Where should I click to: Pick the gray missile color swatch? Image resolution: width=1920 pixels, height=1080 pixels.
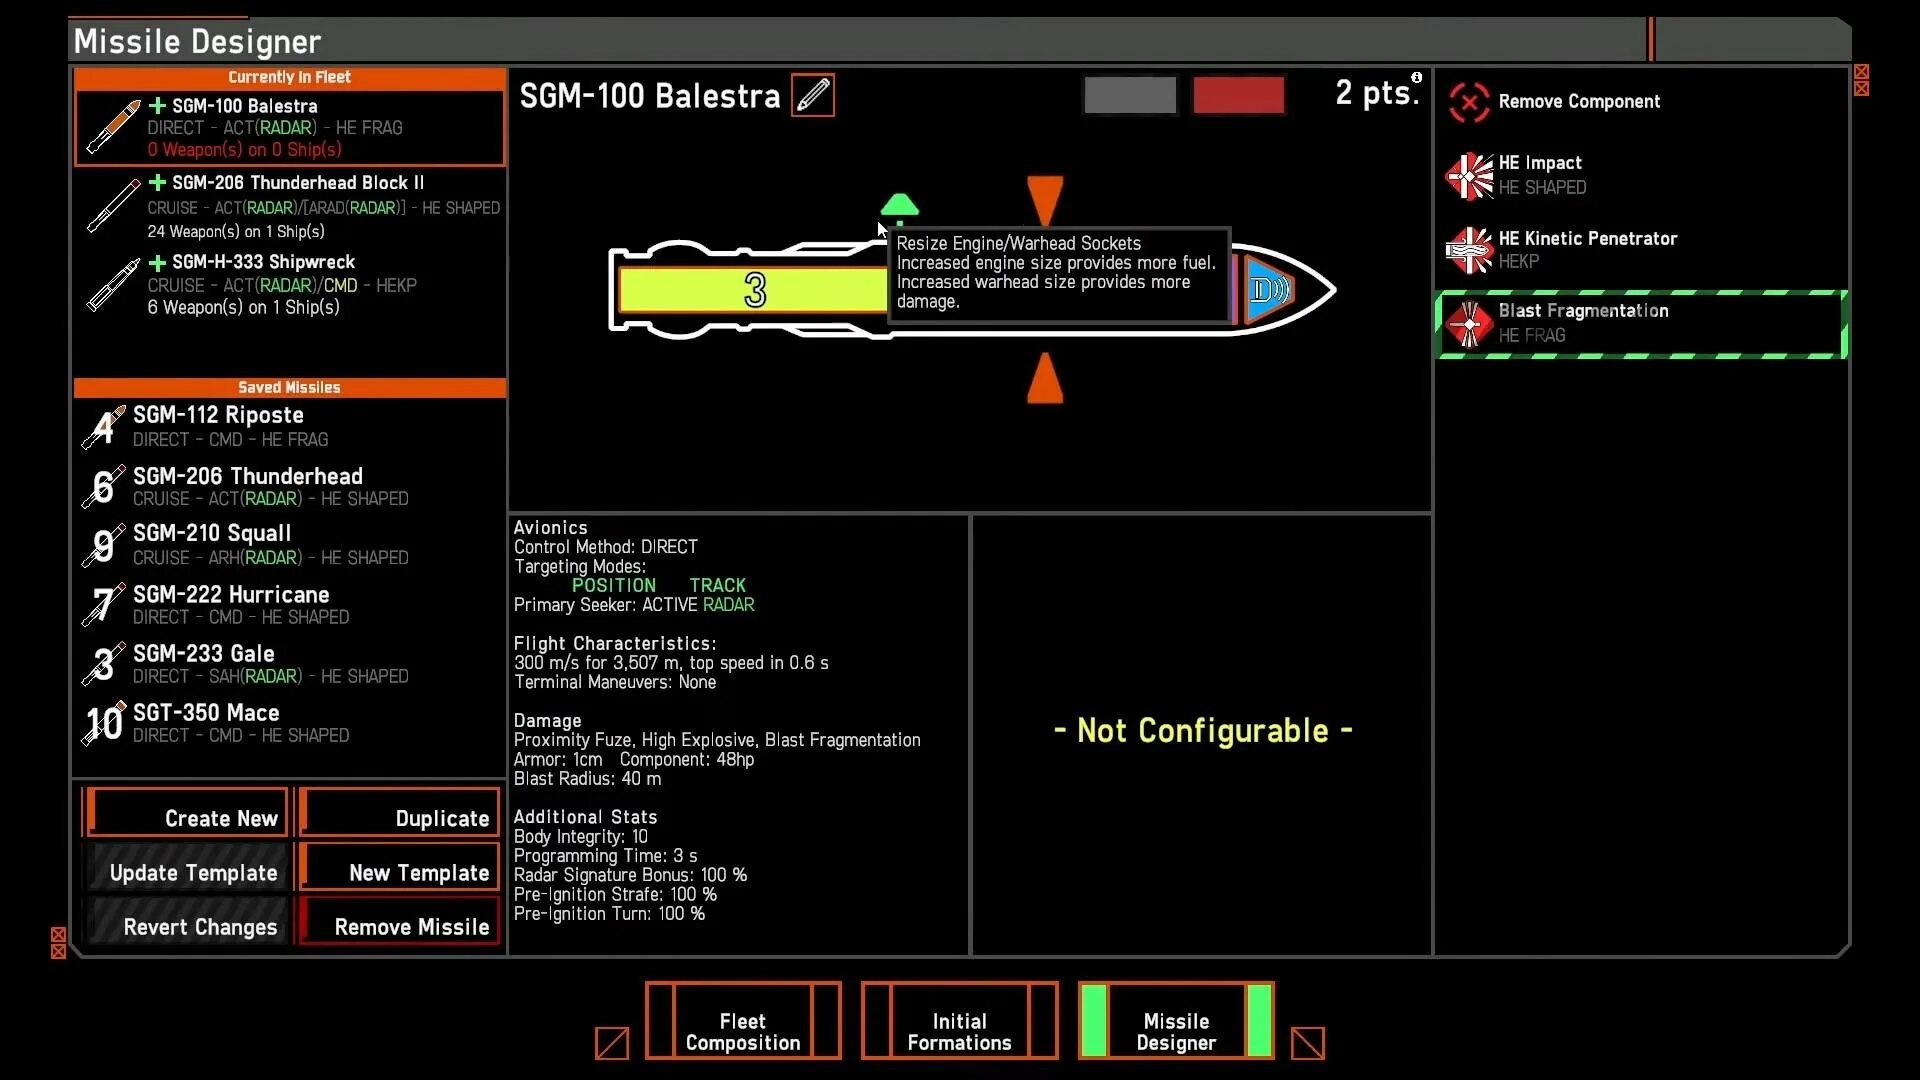tap(1130, 96)
